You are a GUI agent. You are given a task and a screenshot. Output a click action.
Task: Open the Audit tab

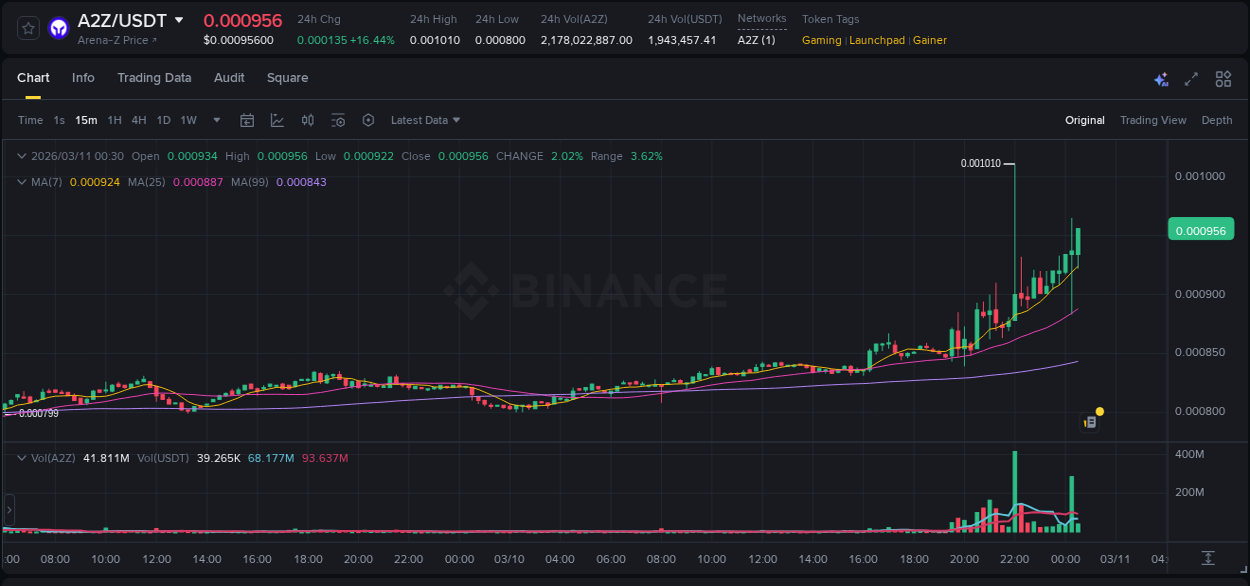[x=229, y=78]
